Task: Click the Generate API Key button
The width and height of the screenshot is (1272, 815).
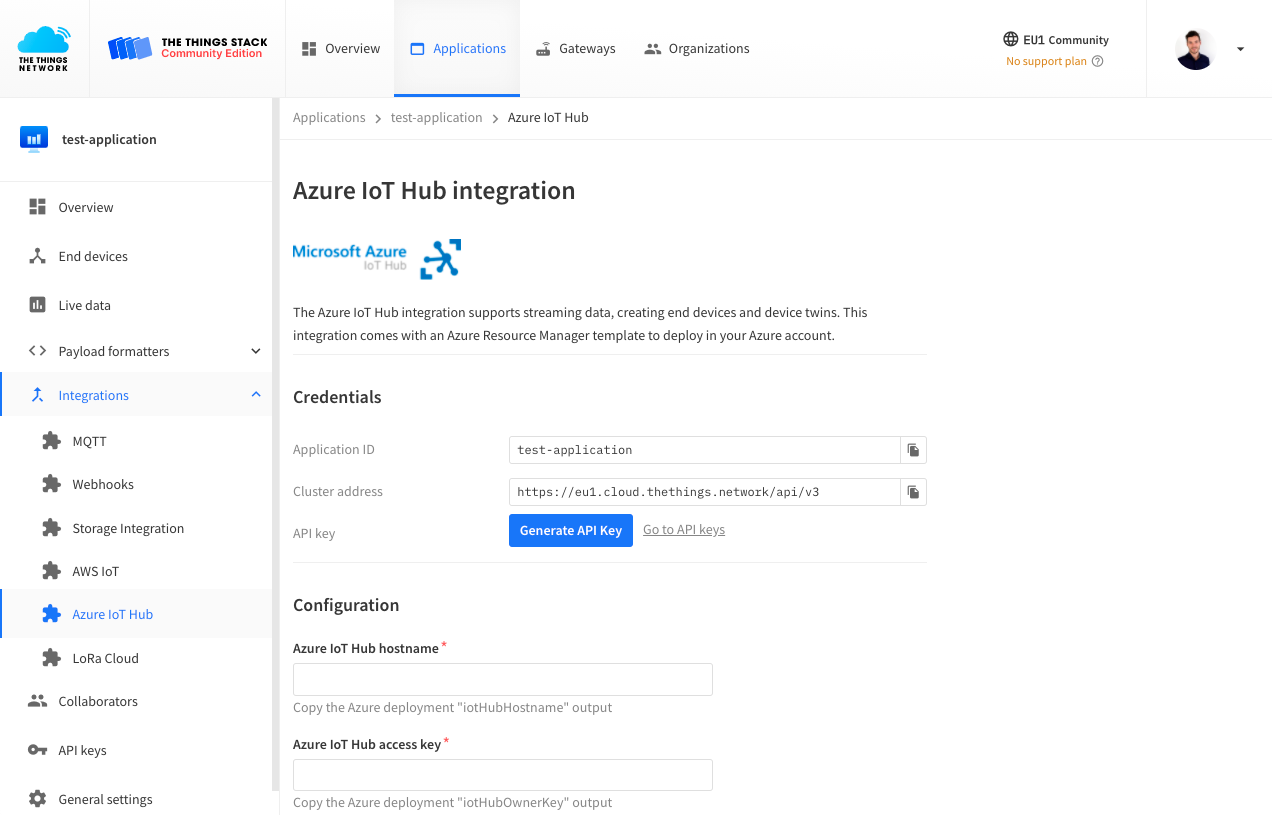Action: (x=570, y=530)
